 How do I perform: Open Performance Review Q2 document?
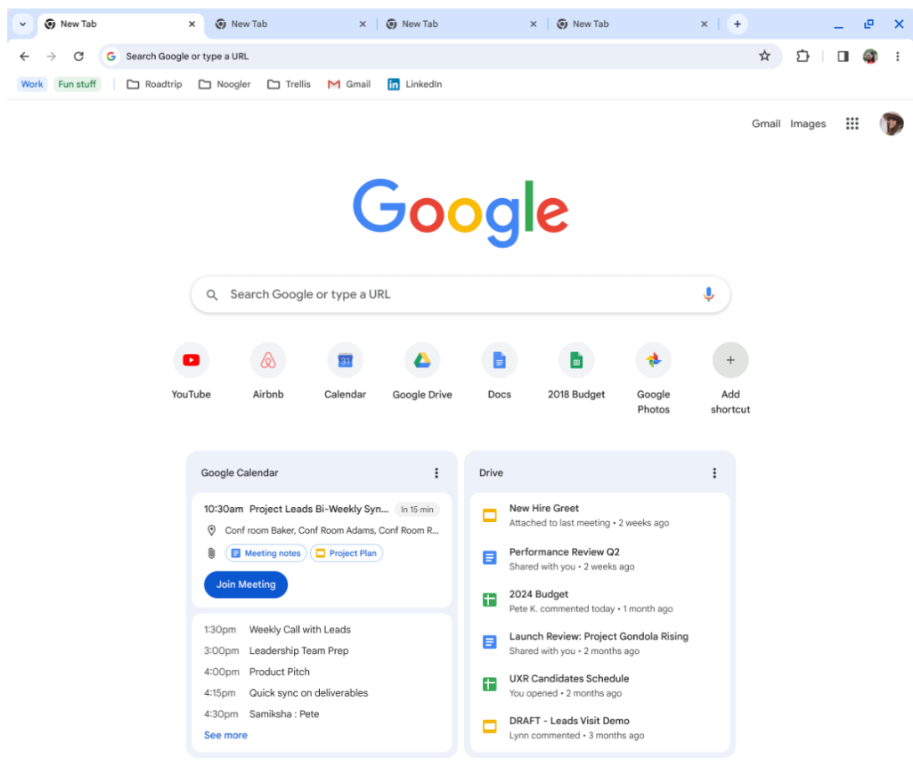600,559
